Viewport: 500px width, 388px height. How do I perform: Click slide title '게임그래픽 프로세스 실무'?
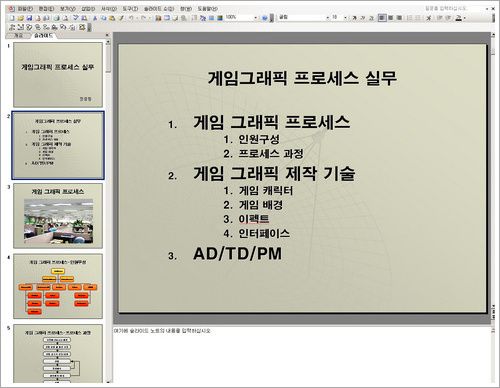[x=302, y=78]
